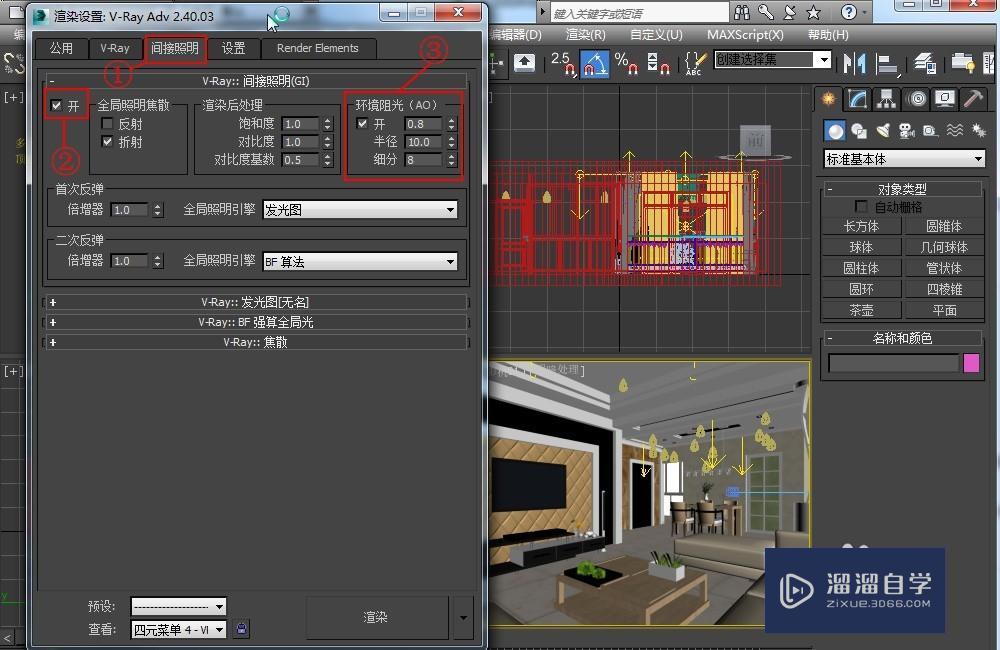Click the 渲染 render button
1000x650 pixels.
(375, 617)
